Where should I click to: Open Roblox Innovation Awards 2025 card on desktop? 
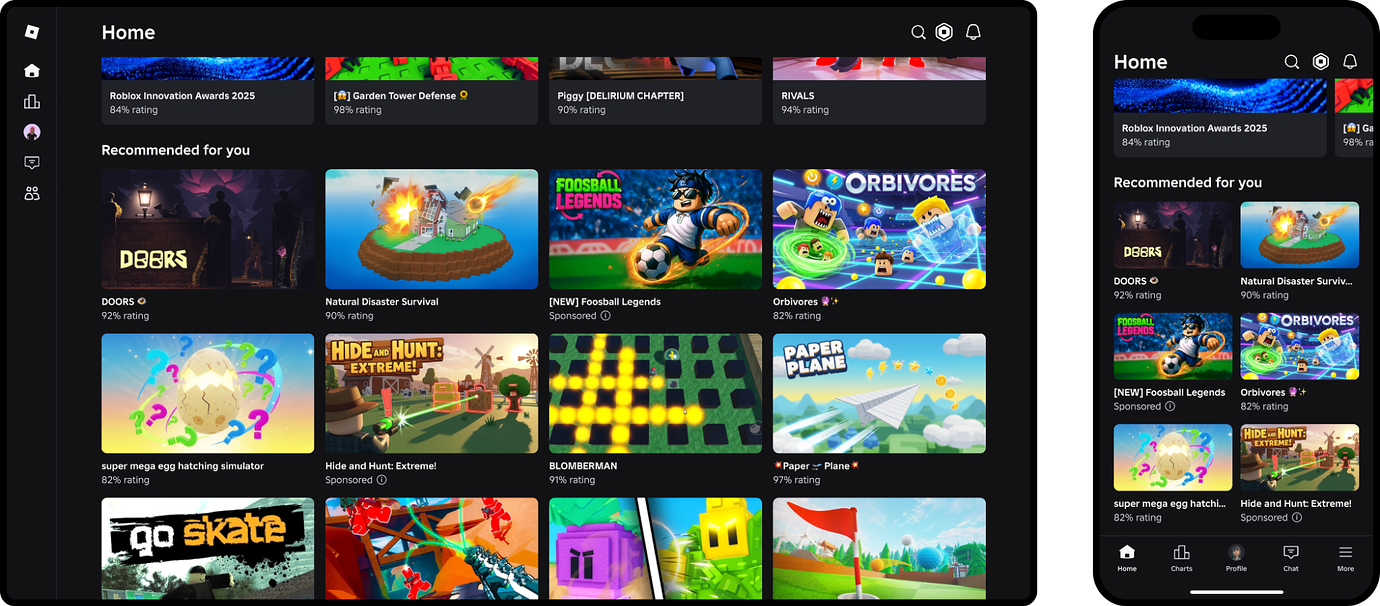[x=208, y=90]
